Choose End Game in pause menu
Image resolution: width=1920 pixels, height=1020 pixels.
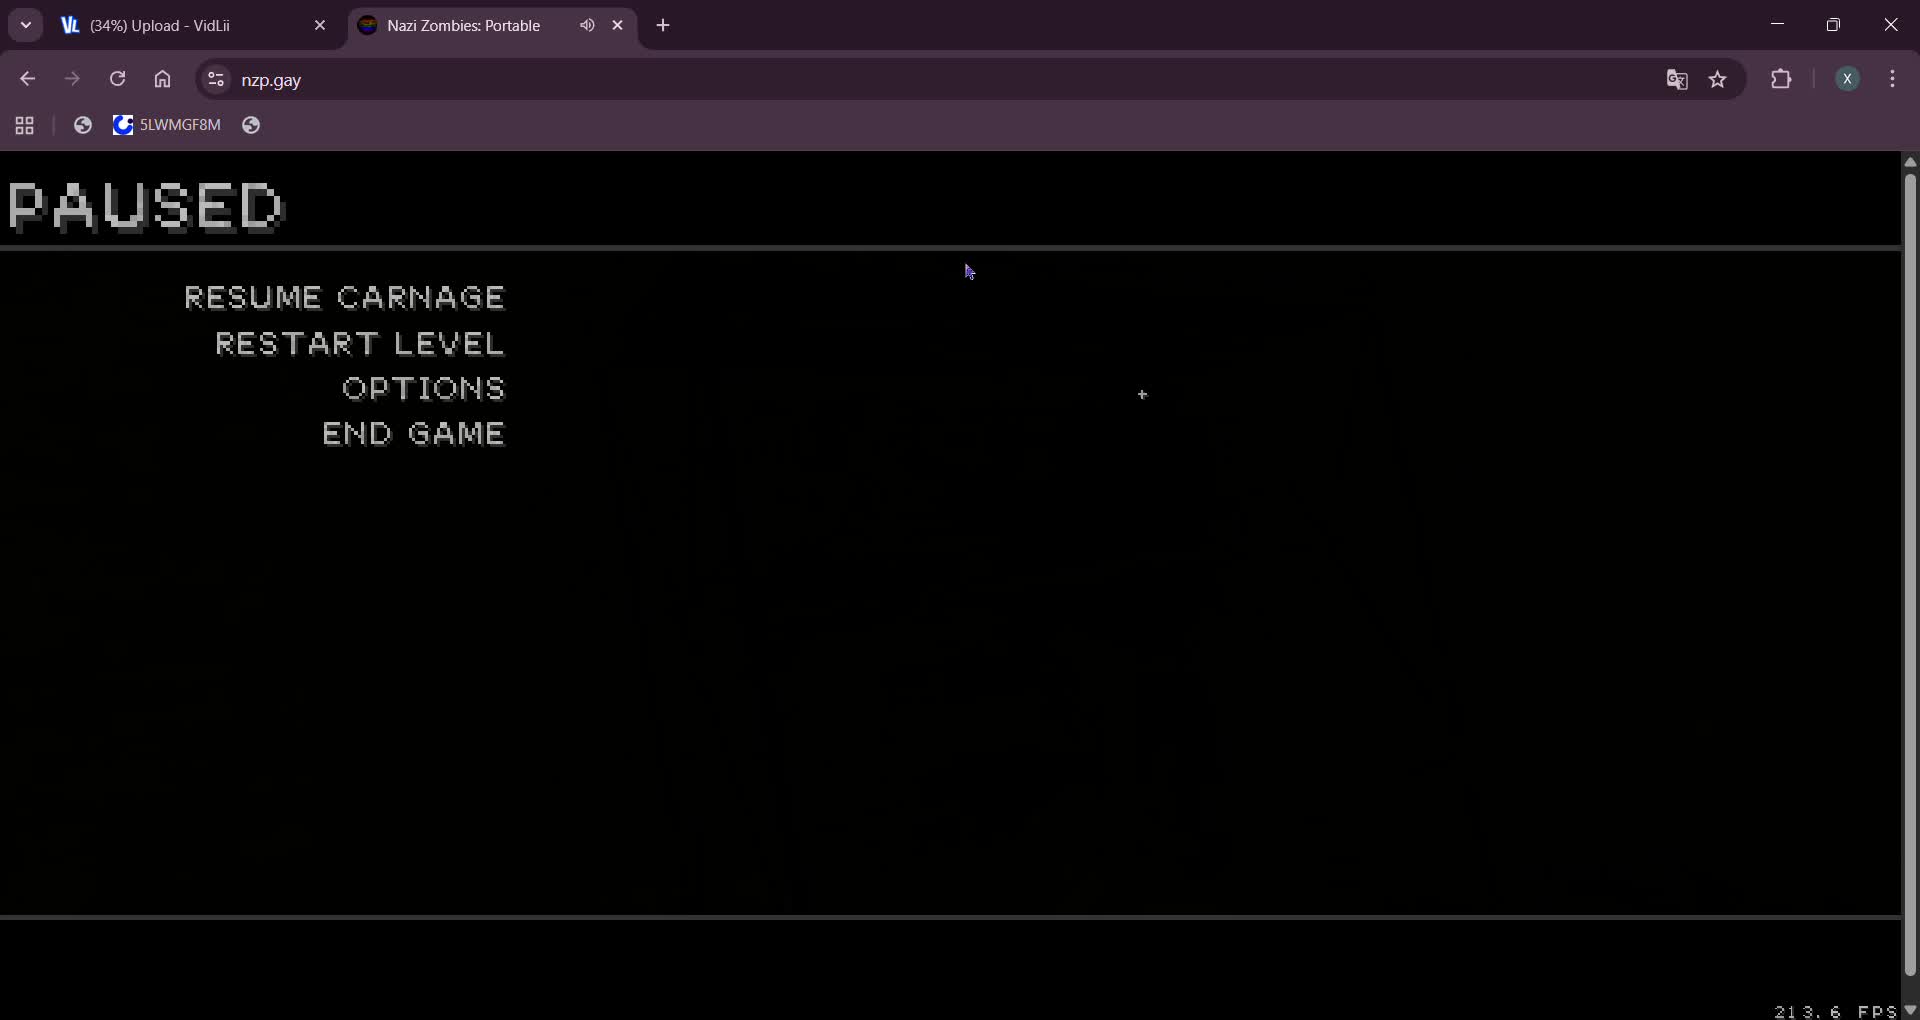[x=414, y=434]
